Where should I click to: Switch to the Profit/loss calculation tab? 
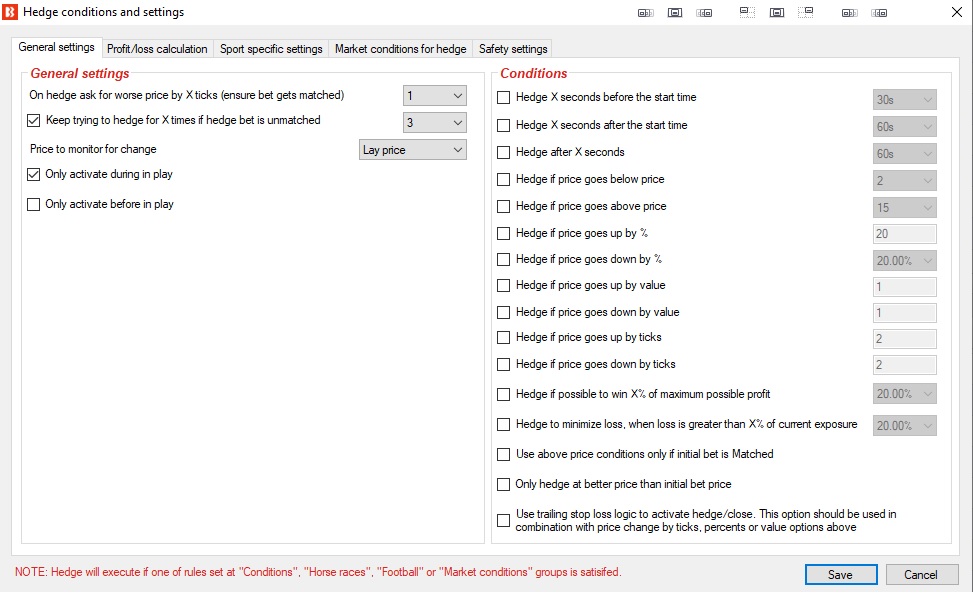coord(157,49)
